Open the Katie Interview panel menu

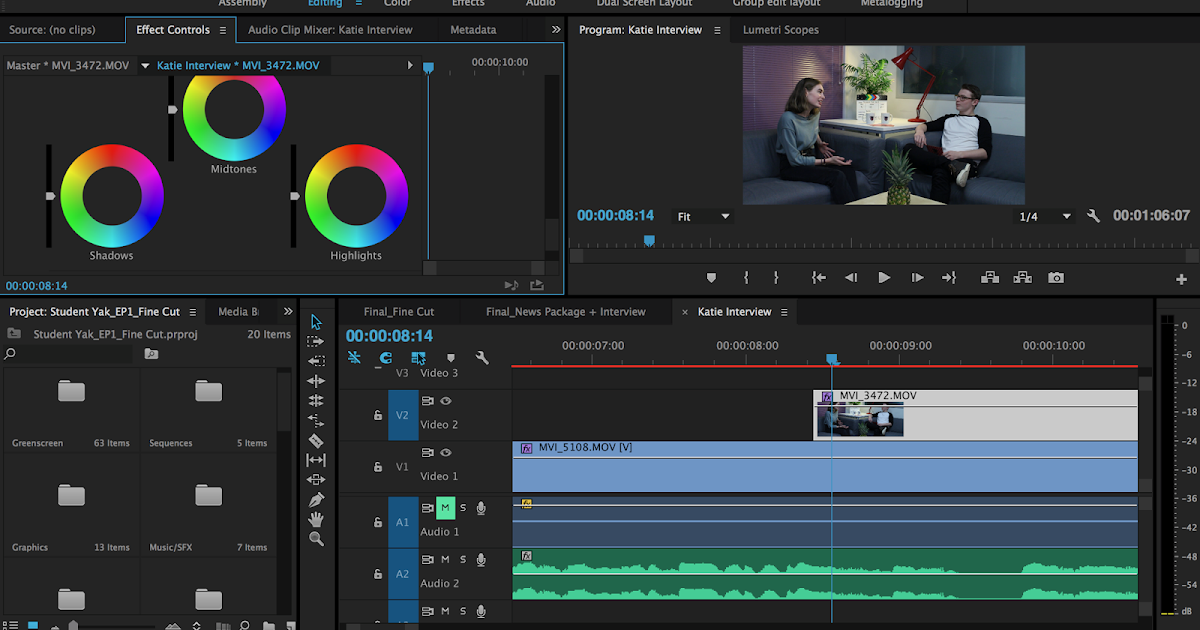click(x=786, y=311)
